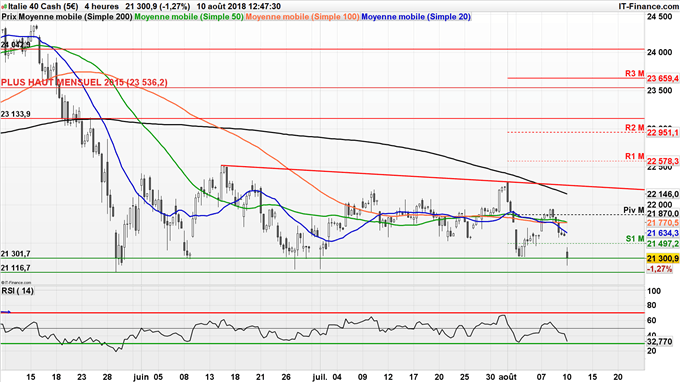This screenshot has width=680, height=382.
Task: Click the 'S1 M' support label
Action: click(x=635, y=239)
